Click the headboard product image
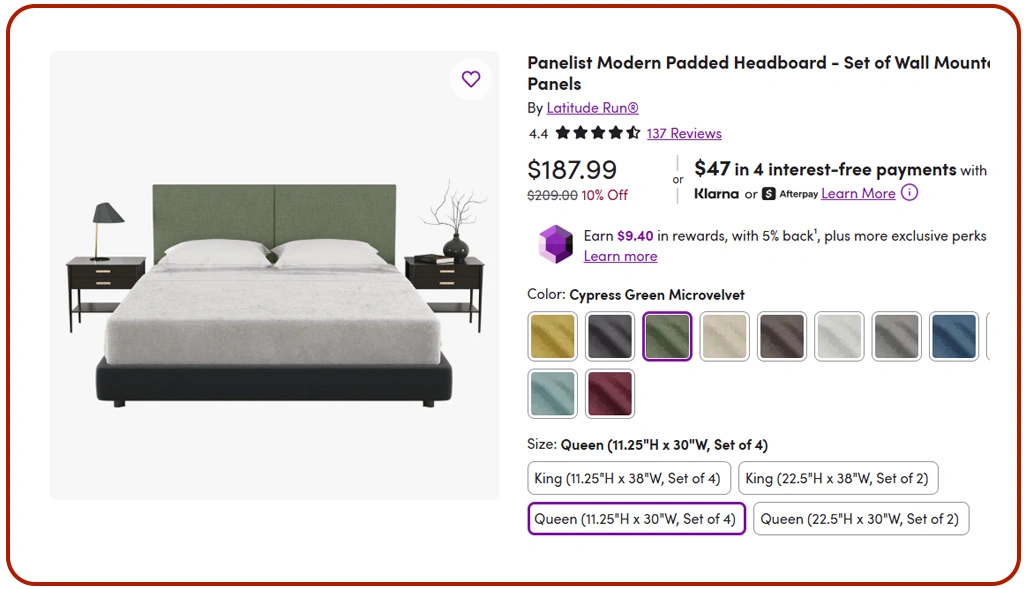The width and height of the screenshot is (1026, 589). 273,275
